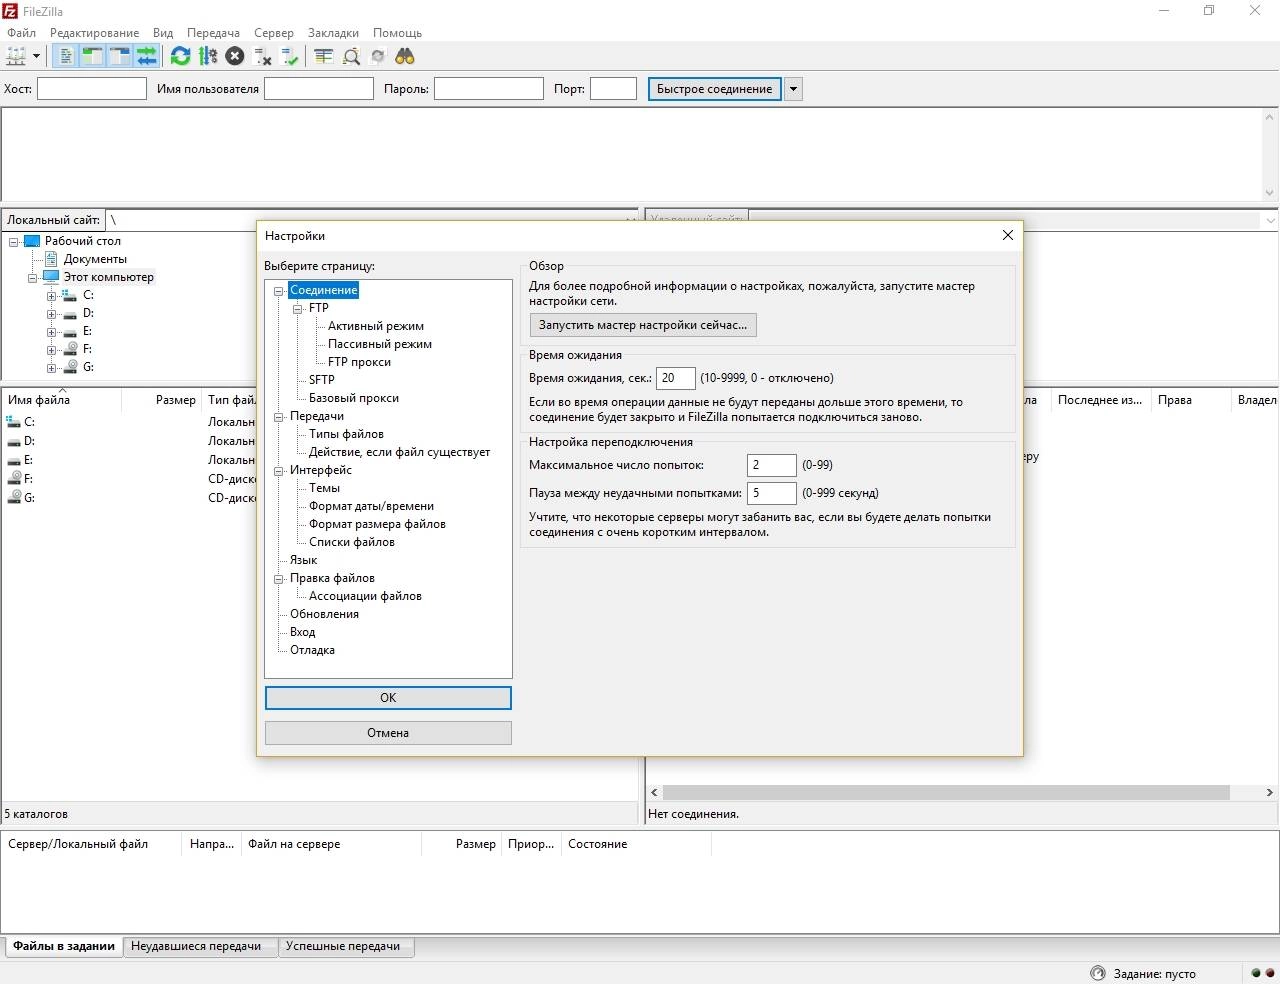
Task: Collapse Рабочий стол in local tree
Action: (x=14, y=241)
